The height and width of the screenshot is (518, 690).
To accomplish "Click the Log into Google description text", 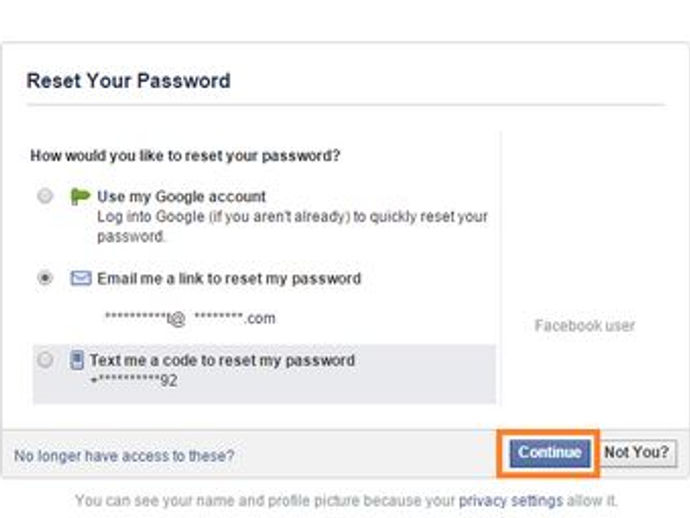I will pos(292,227).
